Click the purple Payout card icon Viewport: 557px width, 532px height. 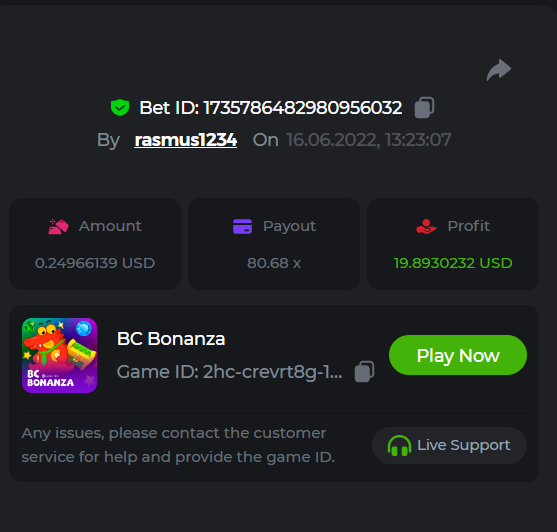(x=242, y=226)
